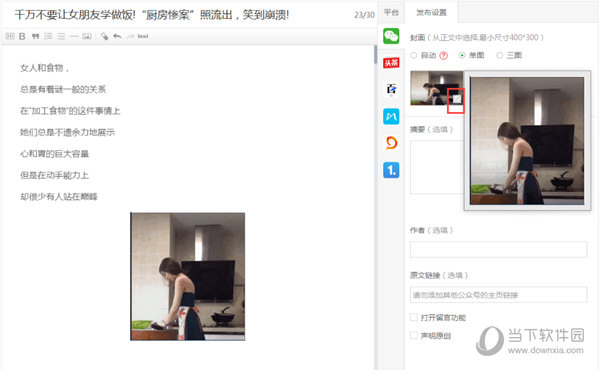Apply ordered list formatting icon
This screenshot has height=370, width=600.
[x=48, y=36]
